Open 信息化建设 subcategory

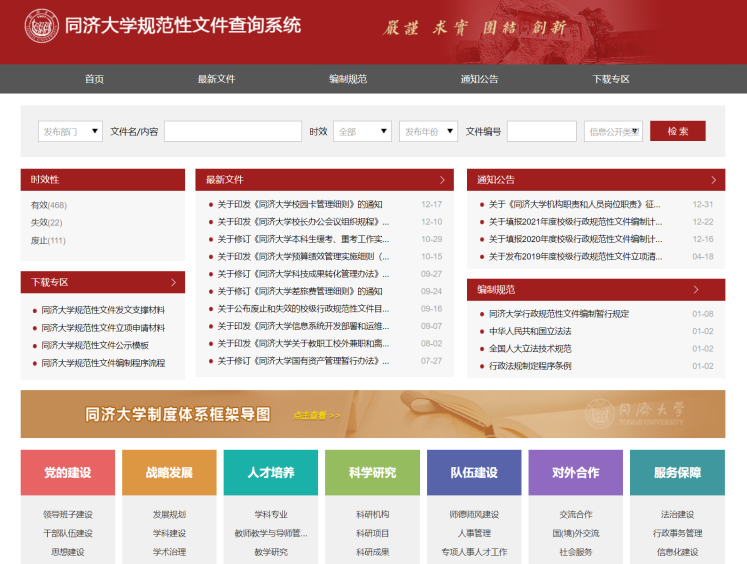pos(677,552)
